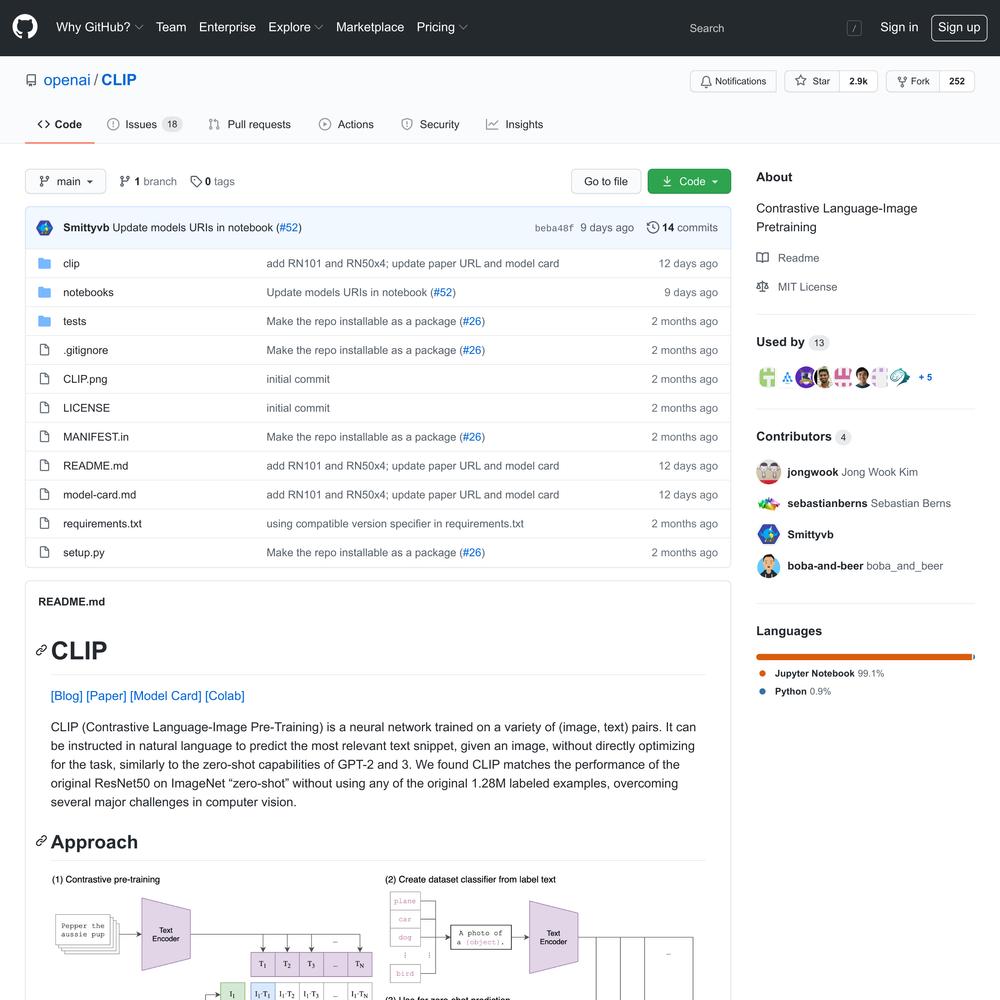Open the model-card.md file
1000x1000 pixels.
coord(99,495)
